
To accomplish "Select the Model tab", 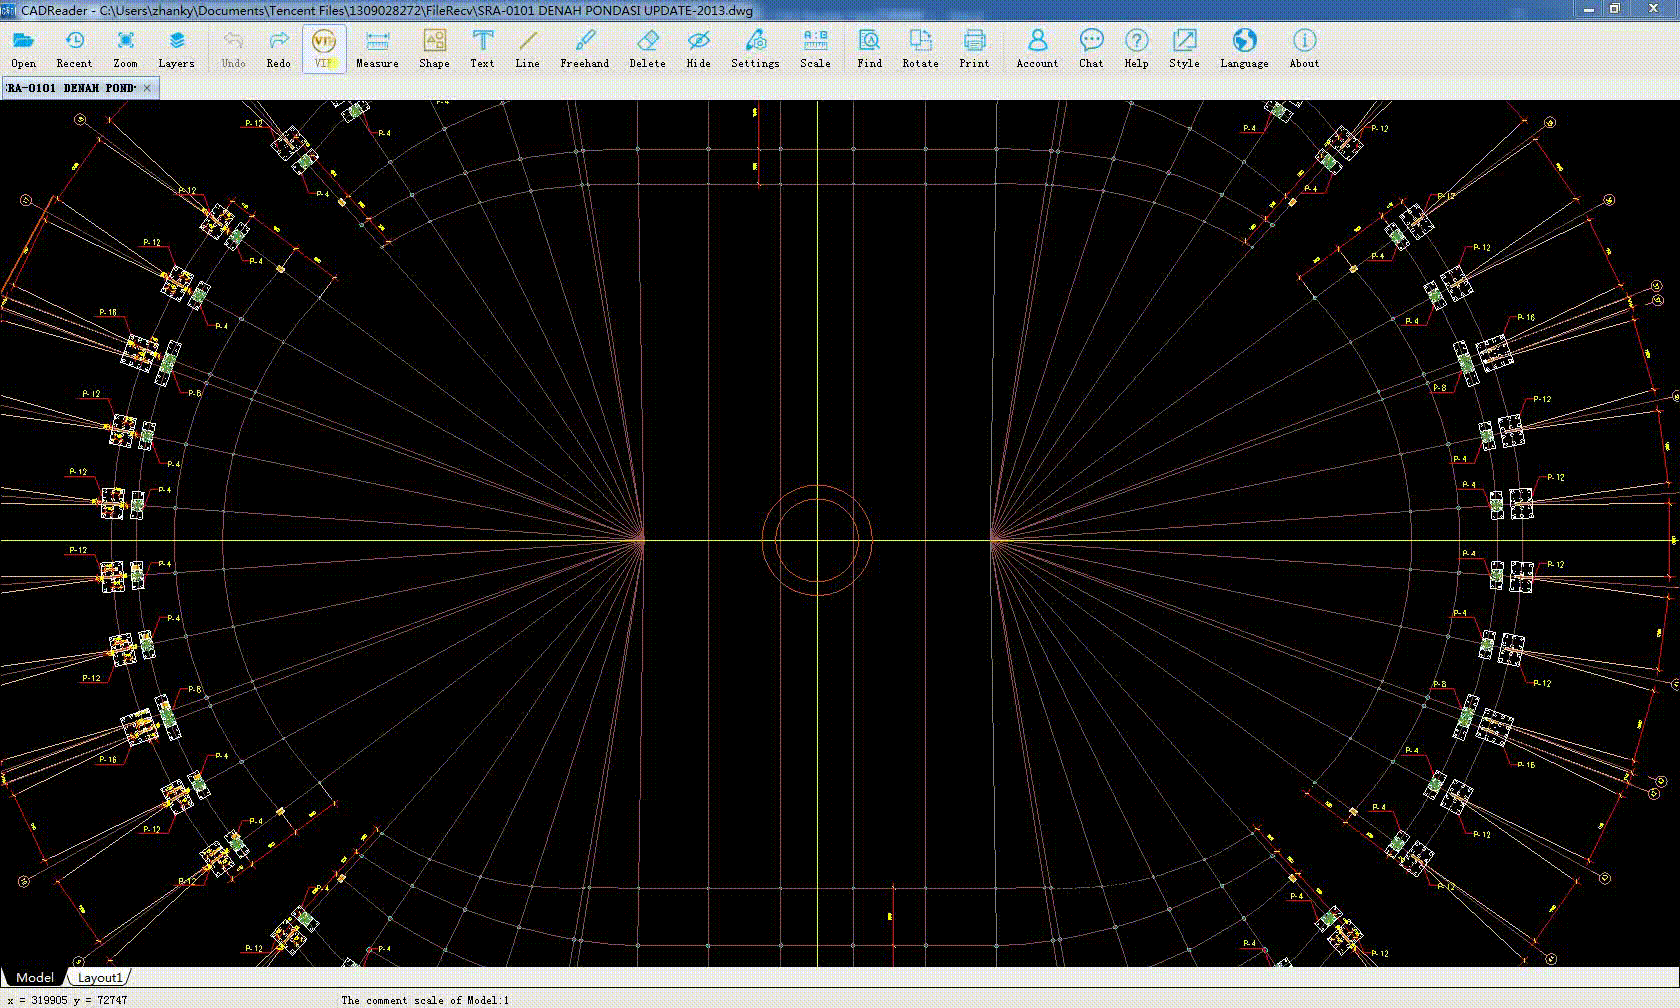I will coord(35,977).
